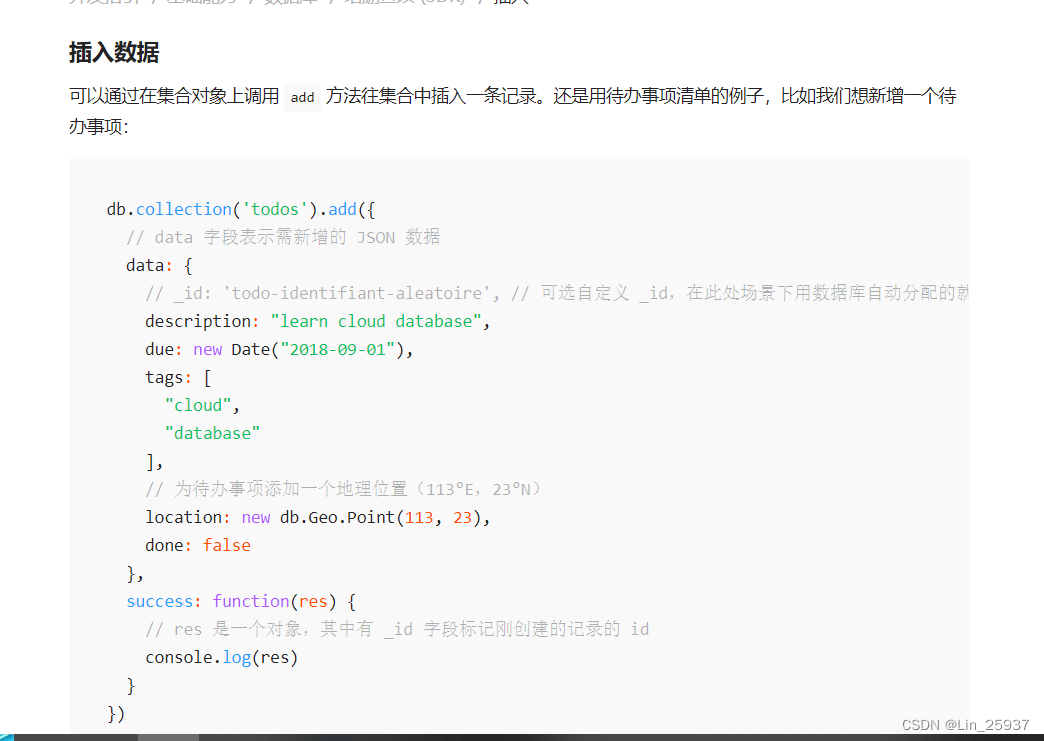The image size is (1044, 741).
Task: Click the function keyword after success
Action: point(251,601)
